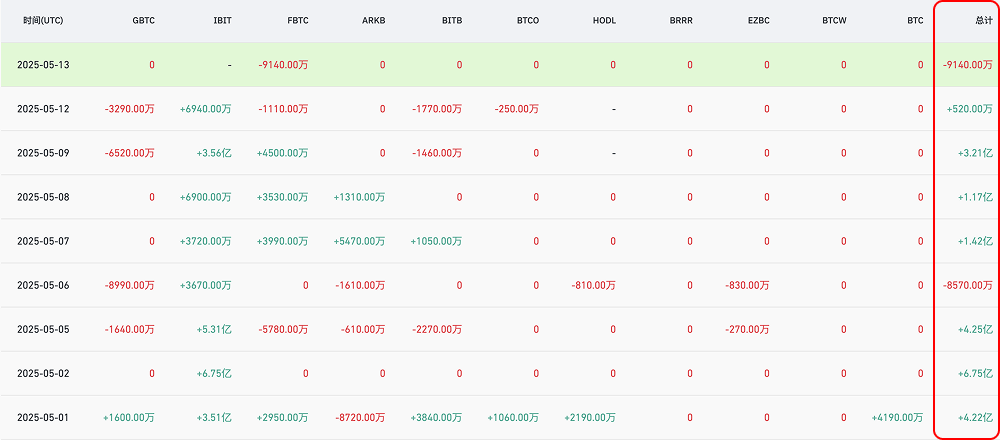Viewport: 1000px width, 440px height.
Task: Select the 2025-05-05 date cell
Action: tap(43, 330)
